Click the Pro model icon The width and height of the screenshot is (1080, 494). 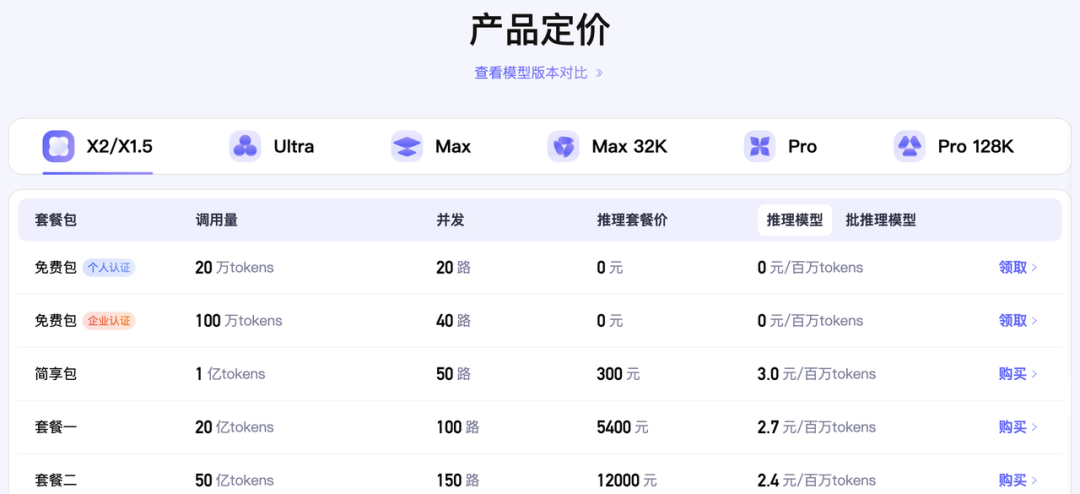pyautogui.click(x=760, y=146)
